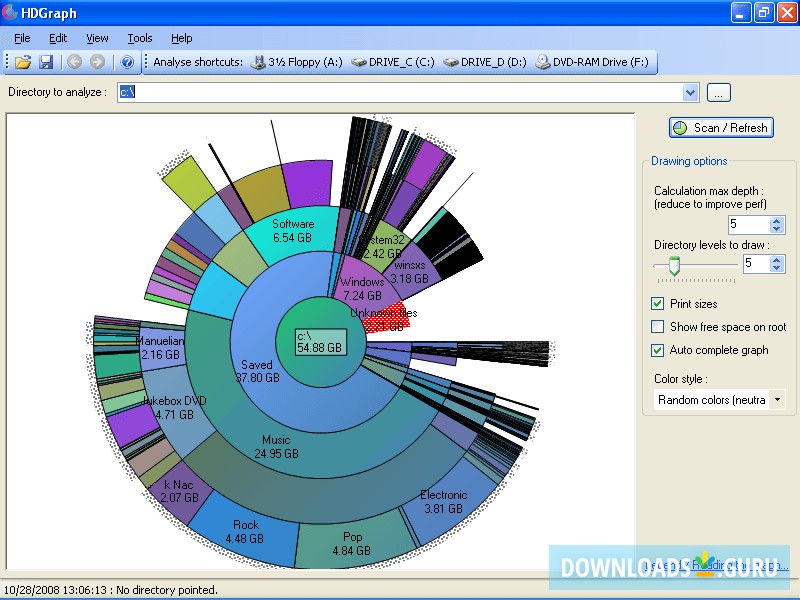Disable Auto complete graph option
The width and height of the screenshot is (800, 600).
658,350
